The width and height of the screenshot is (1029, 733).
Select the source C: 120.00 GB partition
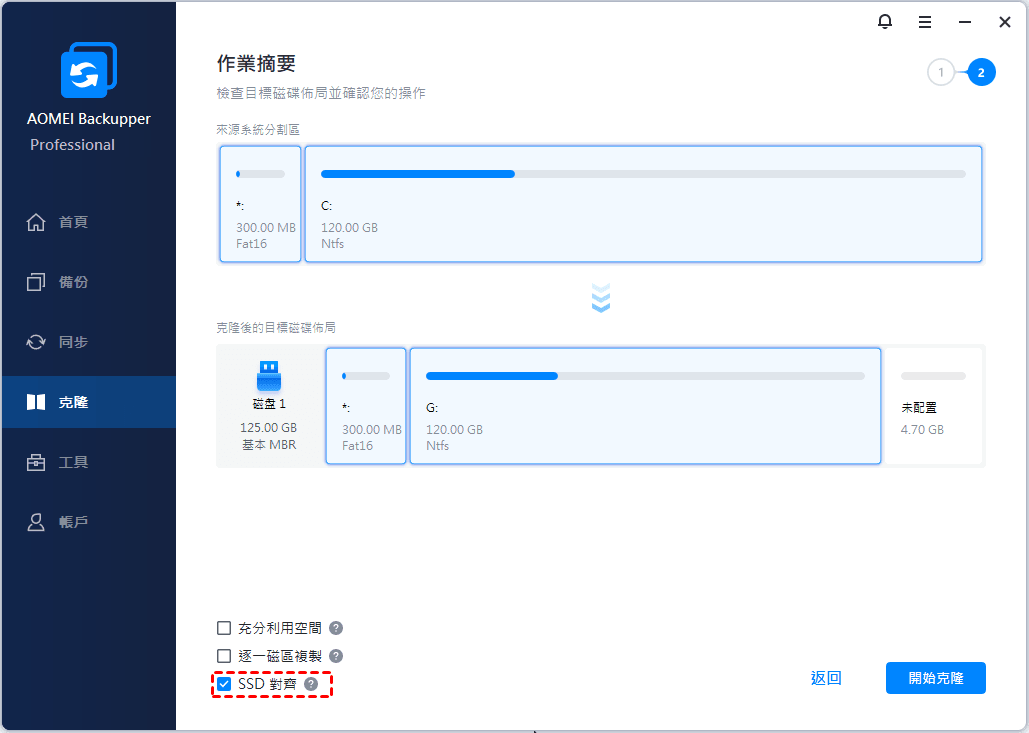pos(644,204)
